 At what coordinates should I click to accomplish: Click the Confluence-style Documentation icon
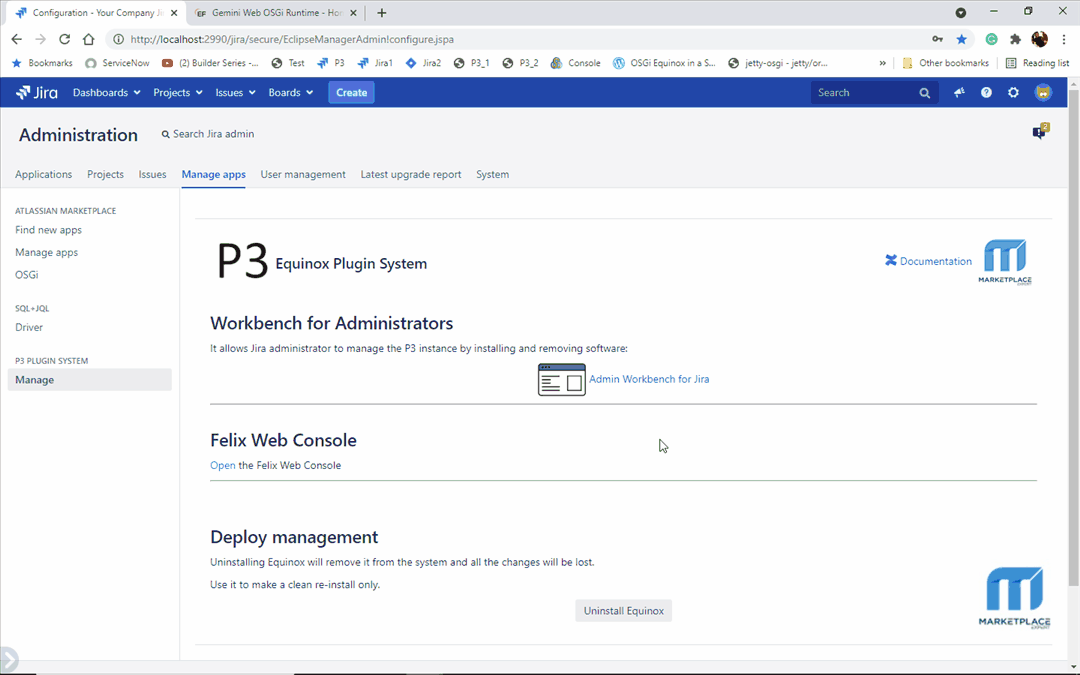[x=891, y=260]
